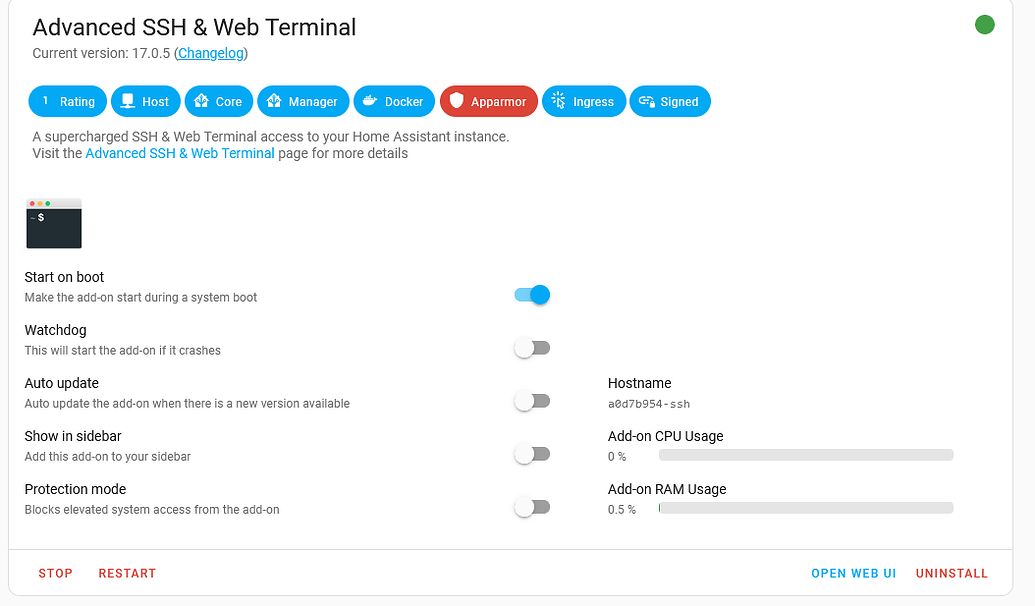Open the Changelog link

pos(211,53)
